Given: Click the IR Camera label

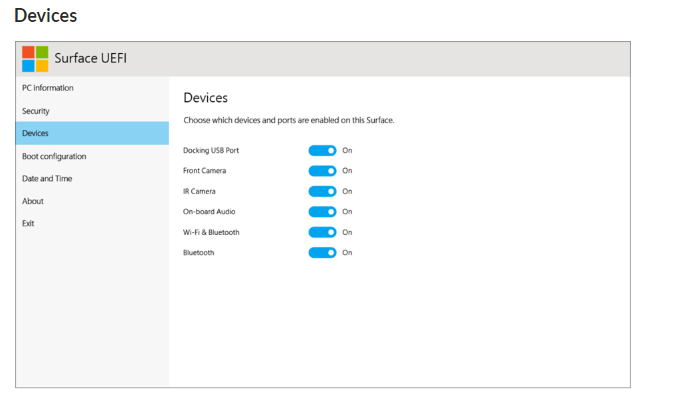Looking at the screenshot, I should coord(199,191).
